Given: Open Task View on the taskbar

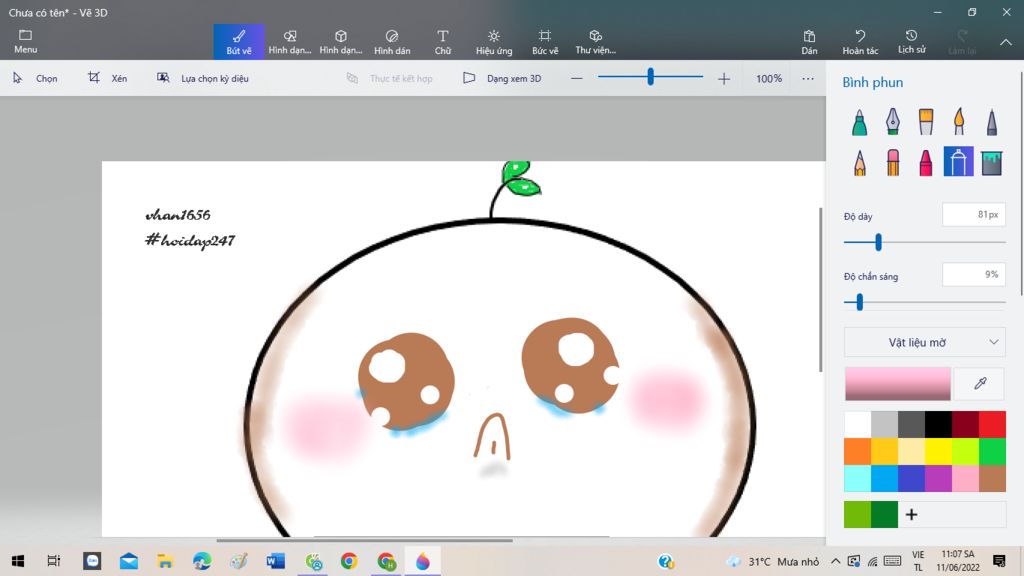Looking at the screenshot, I should [54, 561].
